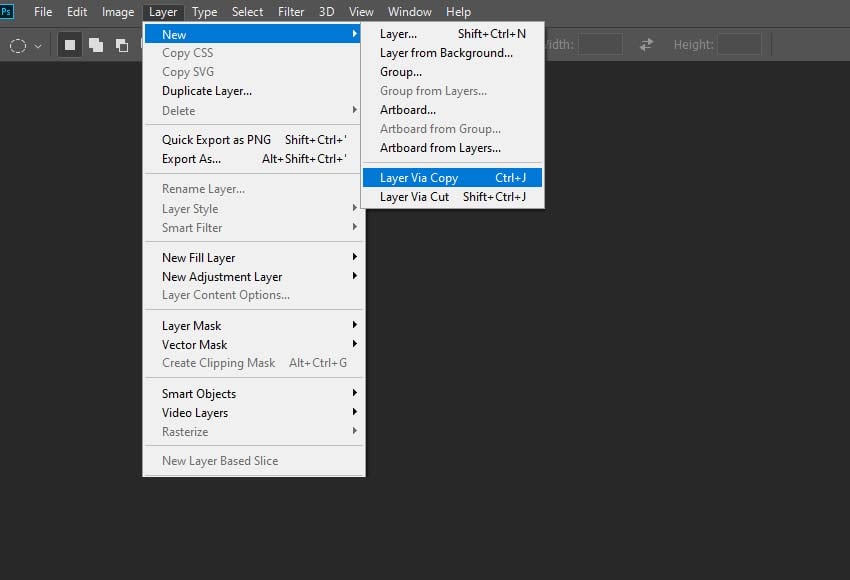This screenshot has height=580, width=850.
Task: Click the Height input field
Action: click(x=739, y=44)
